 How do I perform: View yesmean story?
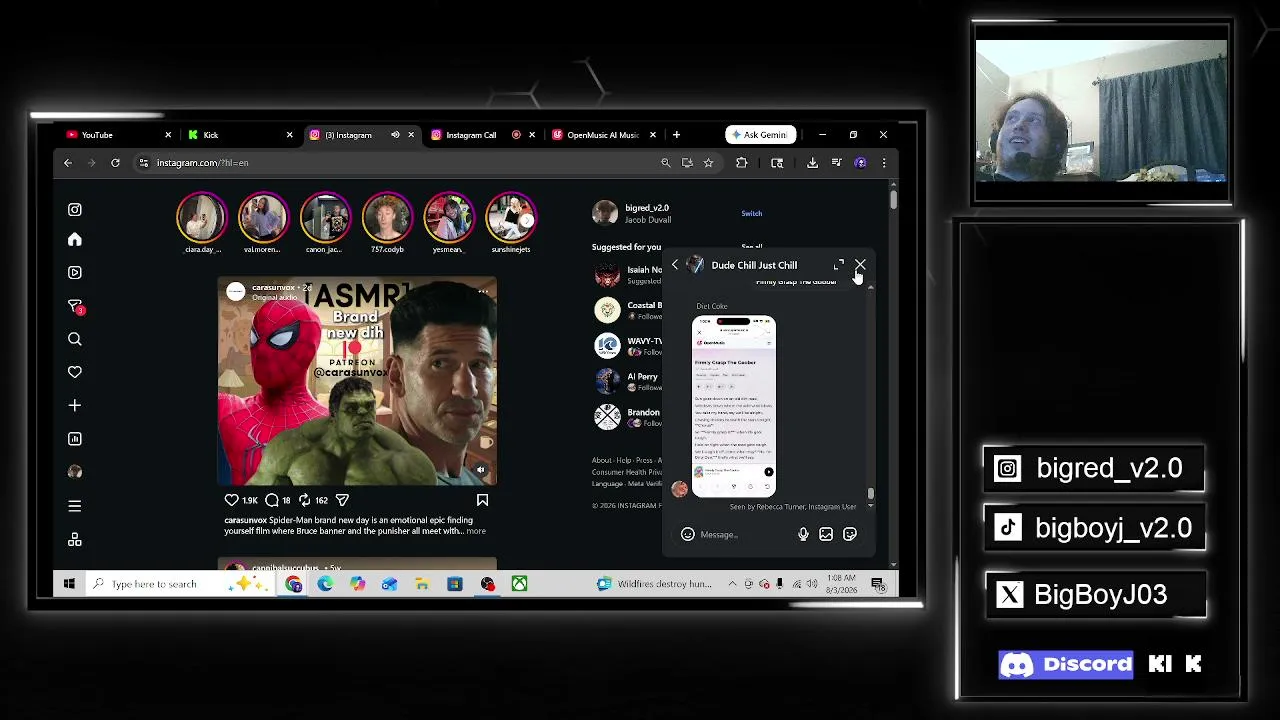449,218
